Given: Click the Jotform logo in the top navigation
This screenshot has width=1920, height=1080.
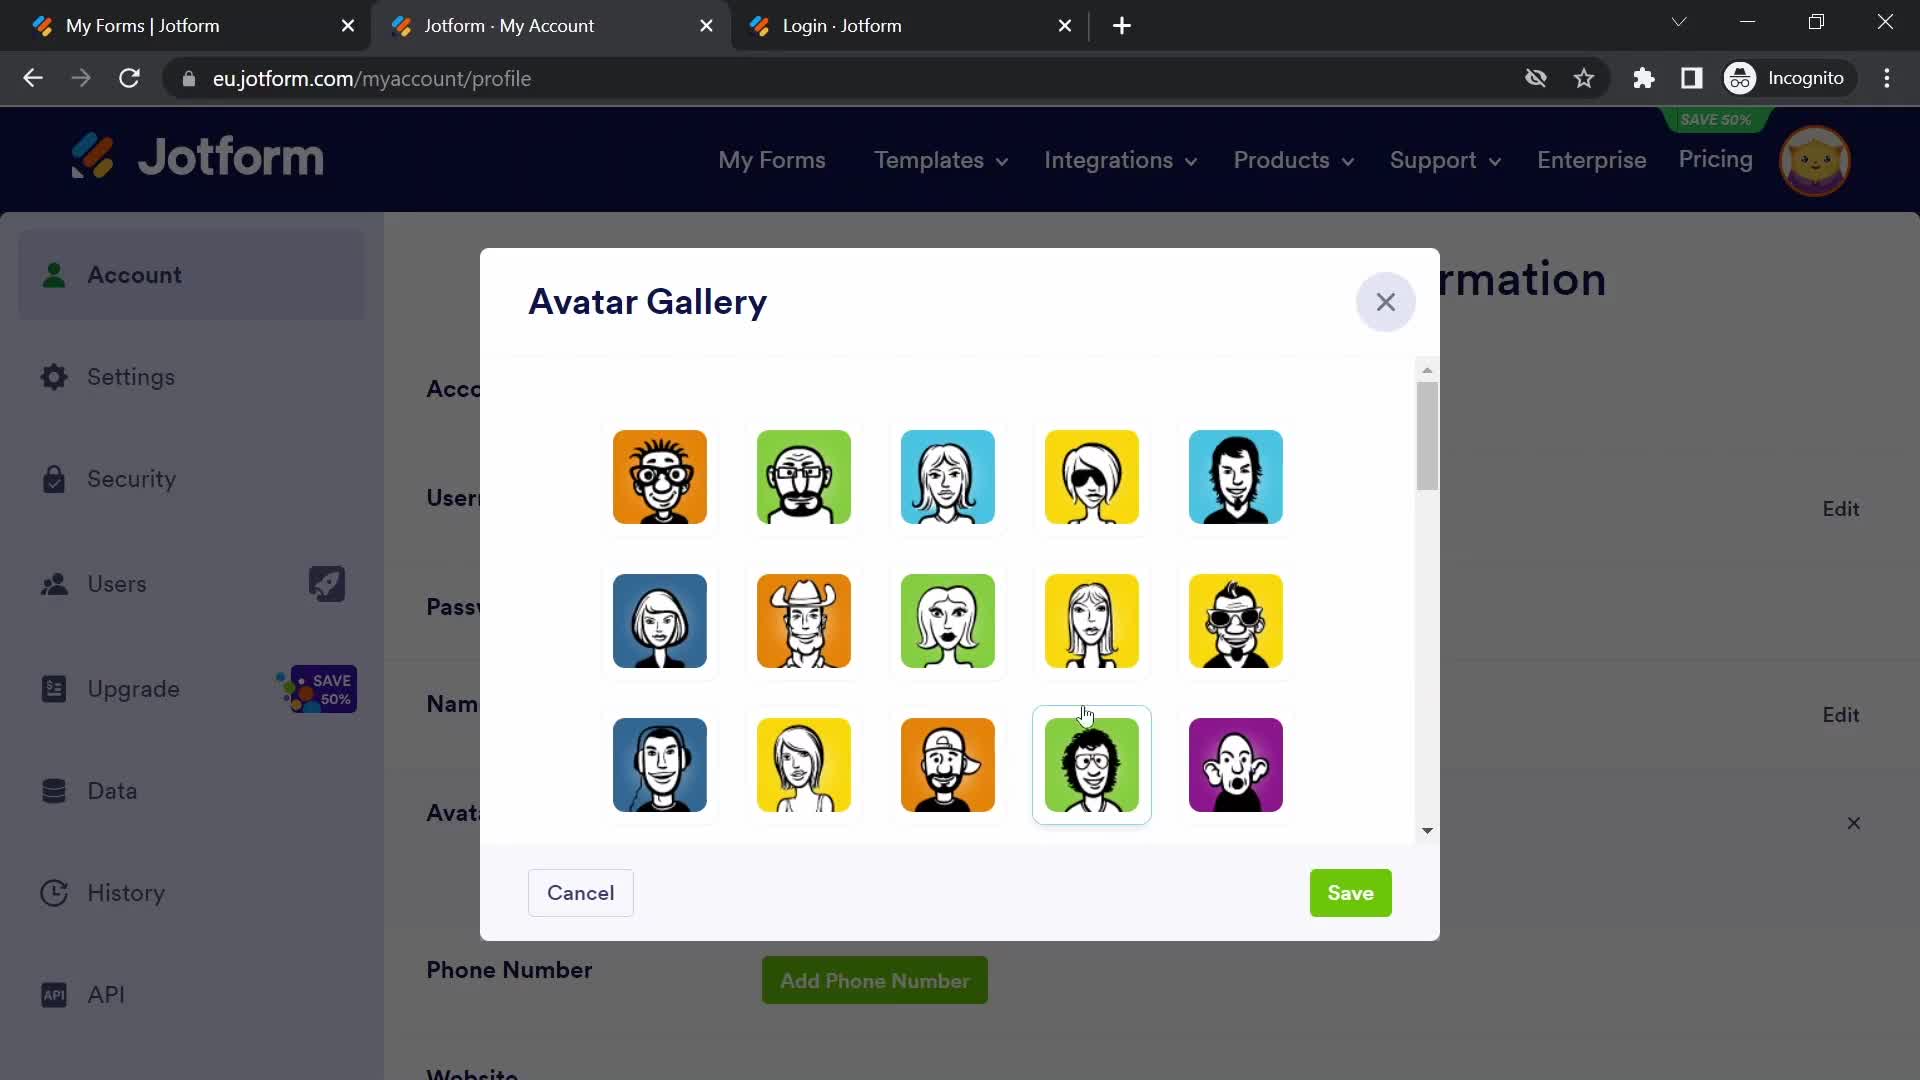Looking at the screenshot, I should [x=196, y=160].
